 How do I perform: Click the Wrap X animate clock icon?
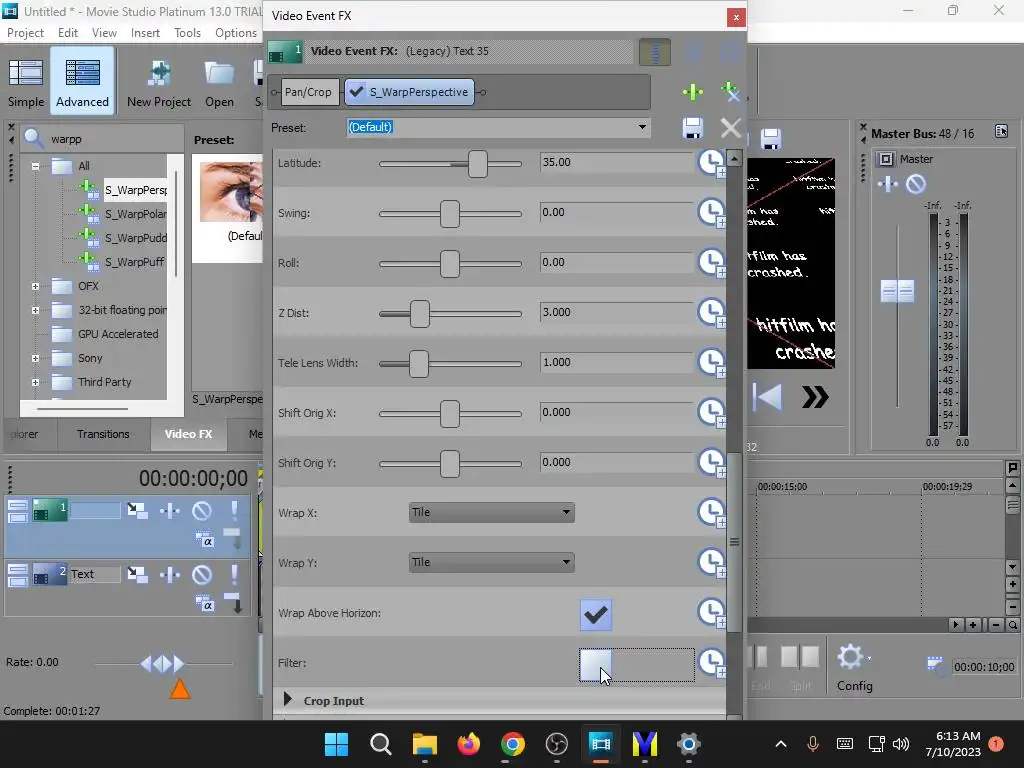coord(712,513)
